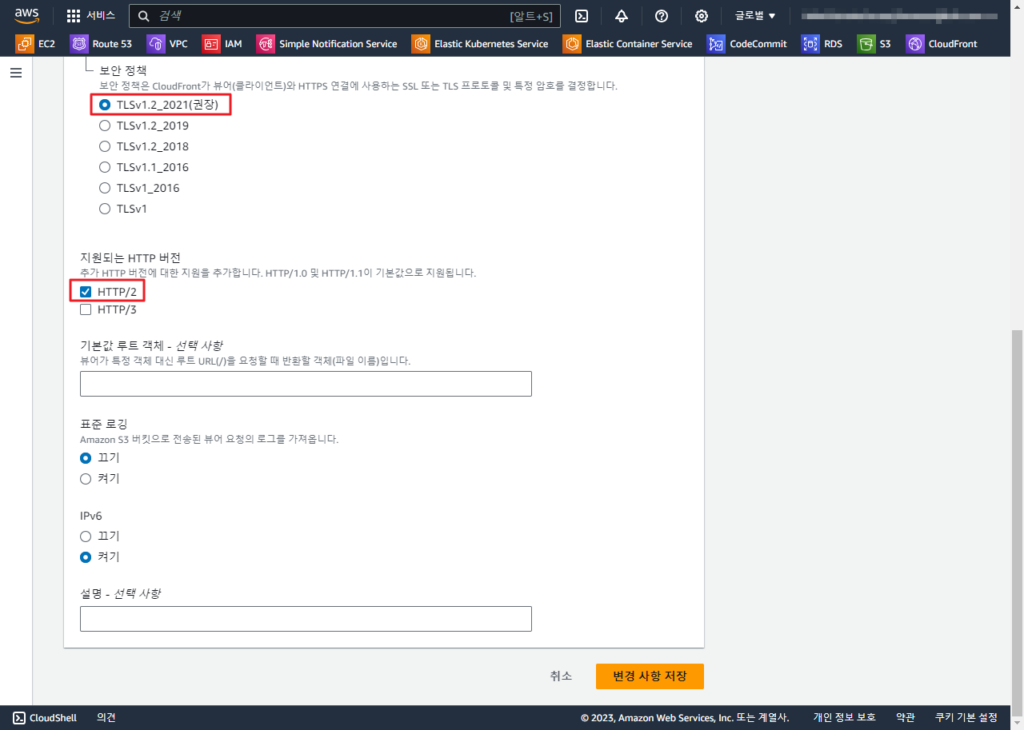Open CloudFront shortcut icon
Screen dimensions: 1024x730
(x=914, y=44)
